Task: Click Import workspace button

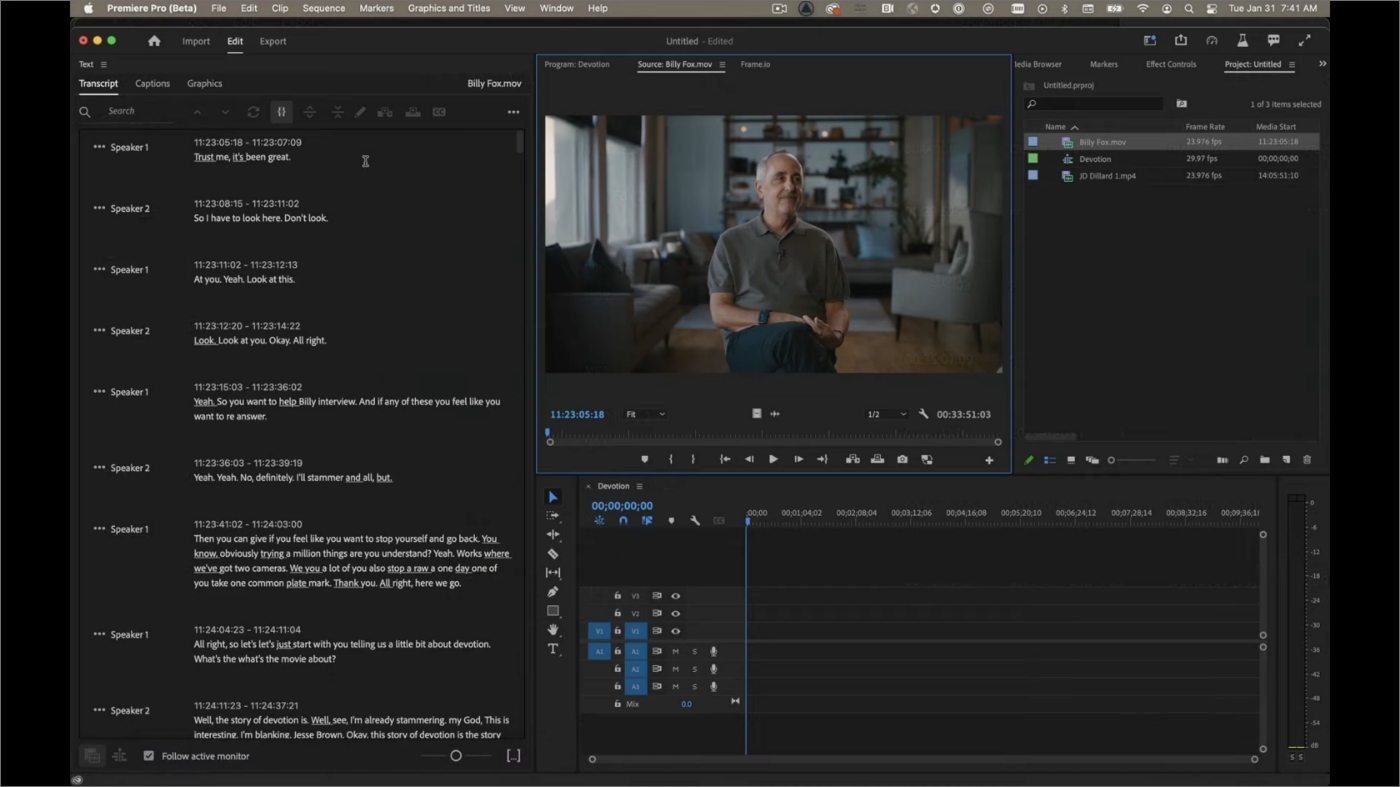Action: point(196,41)
